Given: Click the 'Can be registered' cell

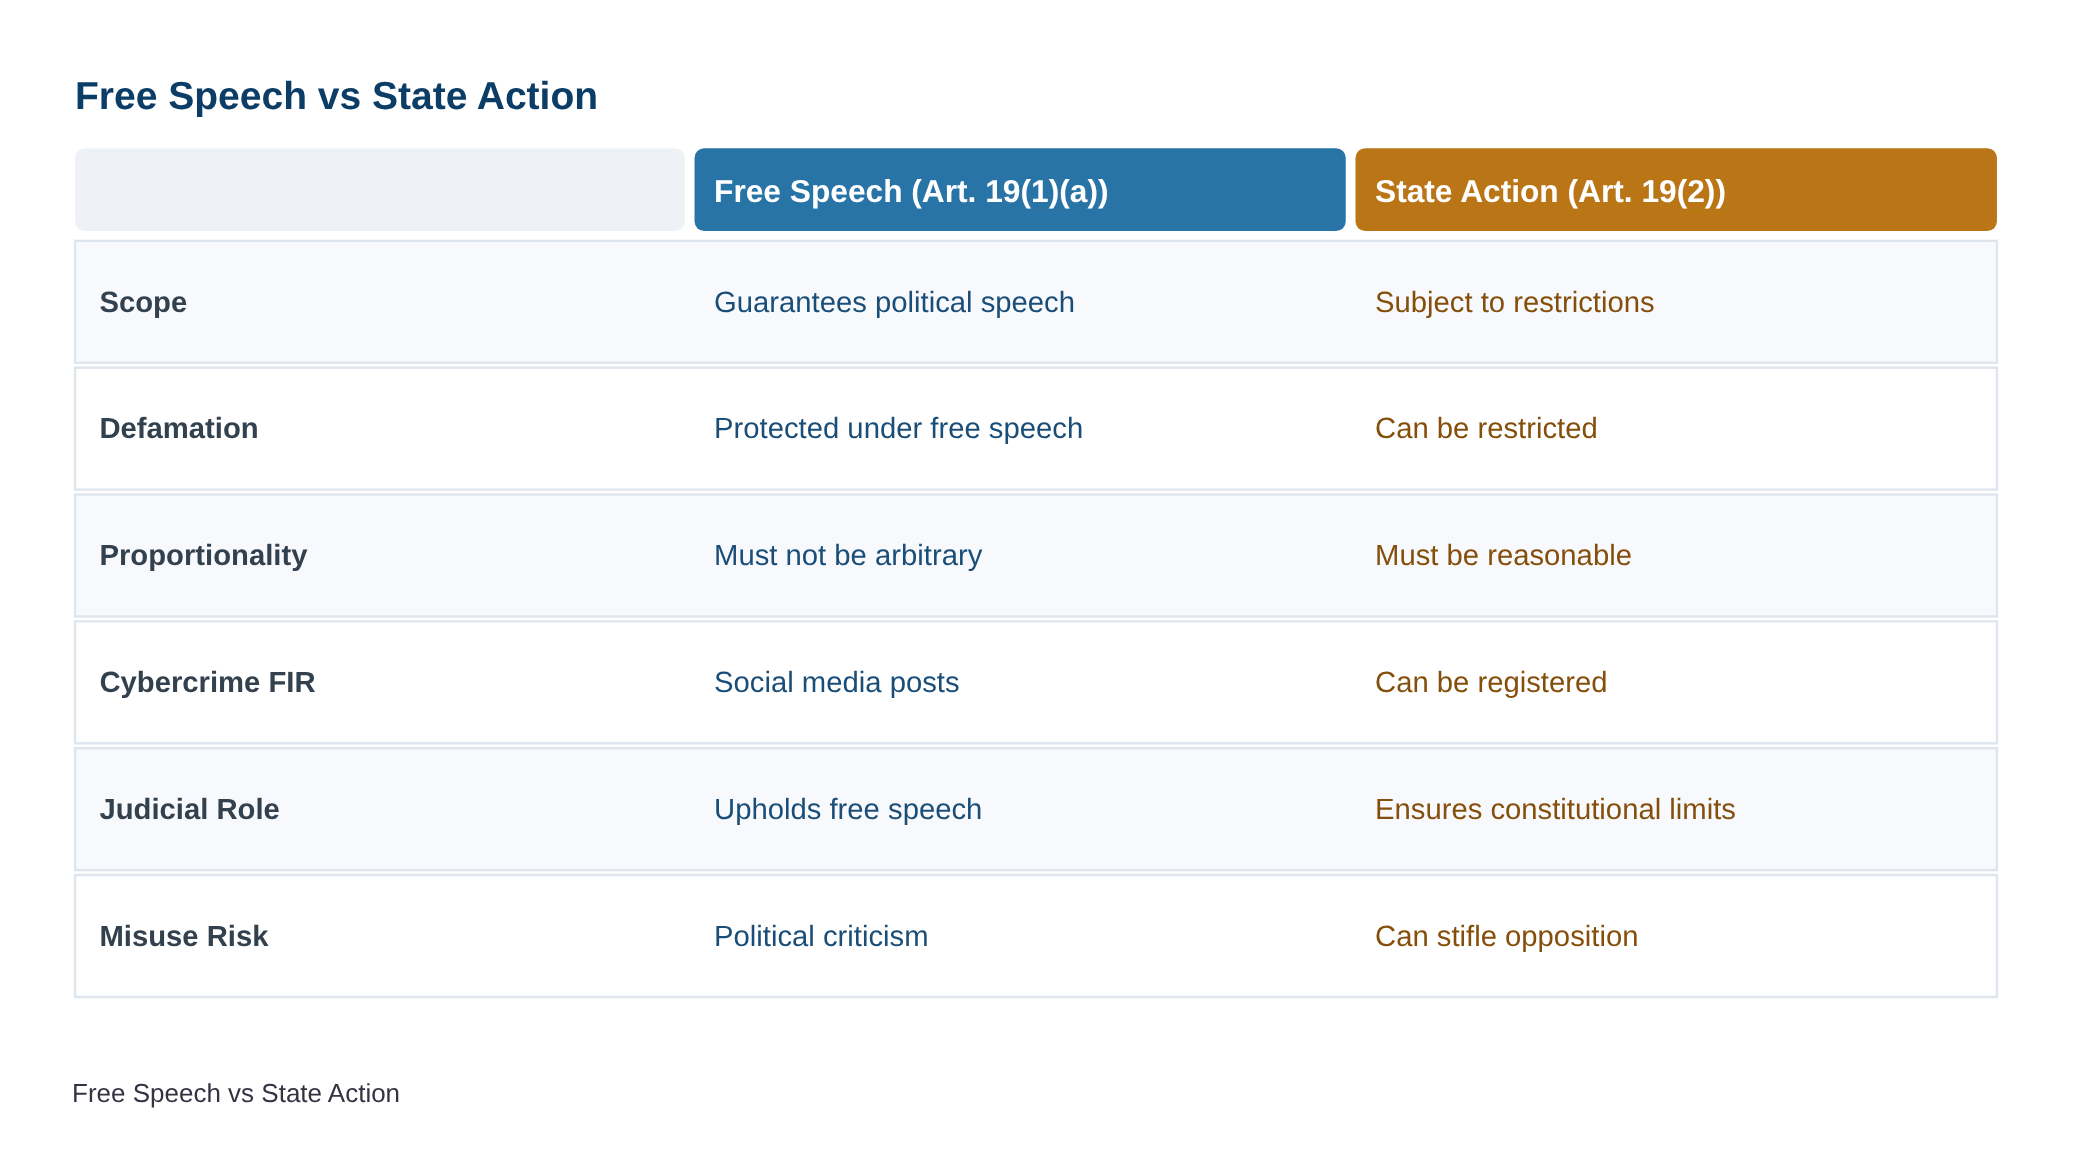Looking at the screenshot, I should tap(1491, 682).
